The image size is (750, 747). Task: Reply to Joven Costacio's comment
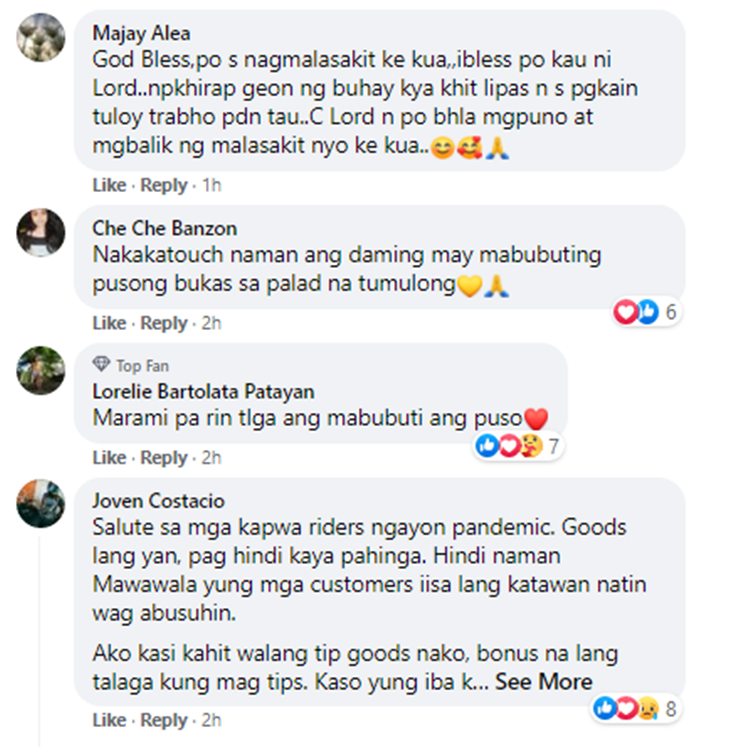(x=164, y=720)
